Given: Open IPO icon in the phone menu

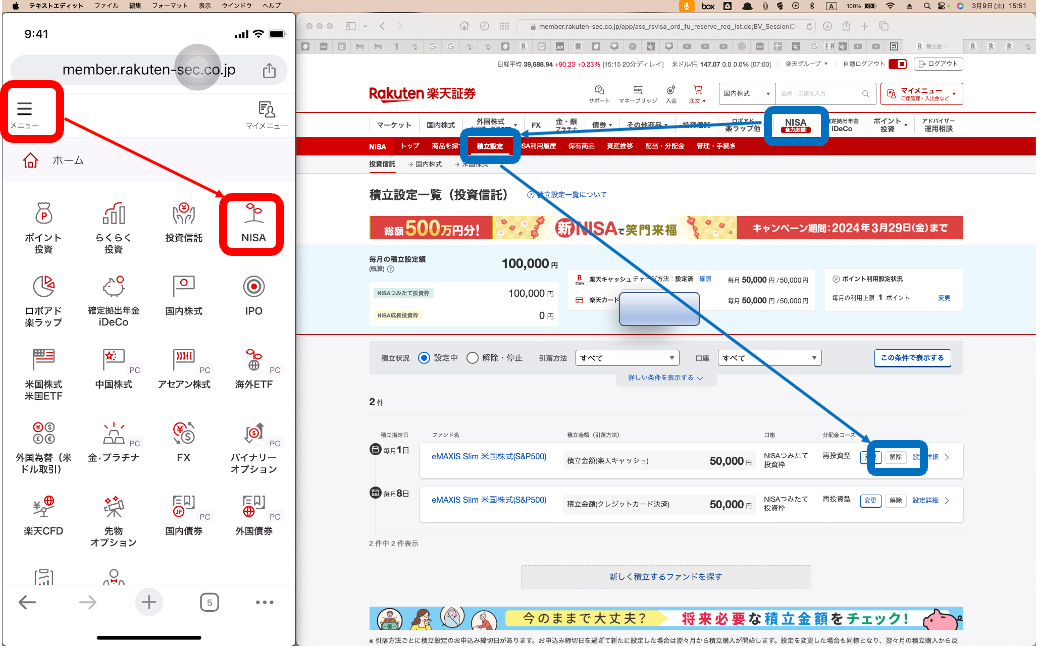Looking at the screenshot, I should tap(253, 296).
